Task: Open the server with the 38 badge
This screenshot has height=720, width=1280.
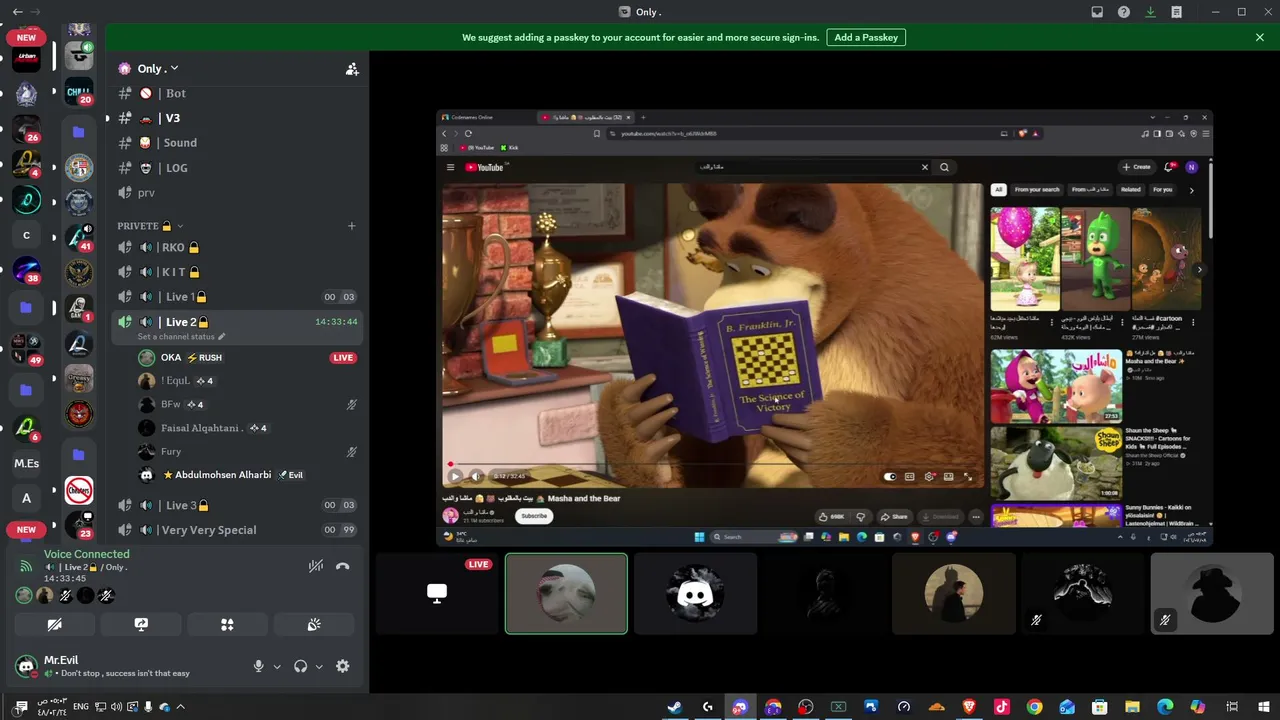Action: click(26, 270)
